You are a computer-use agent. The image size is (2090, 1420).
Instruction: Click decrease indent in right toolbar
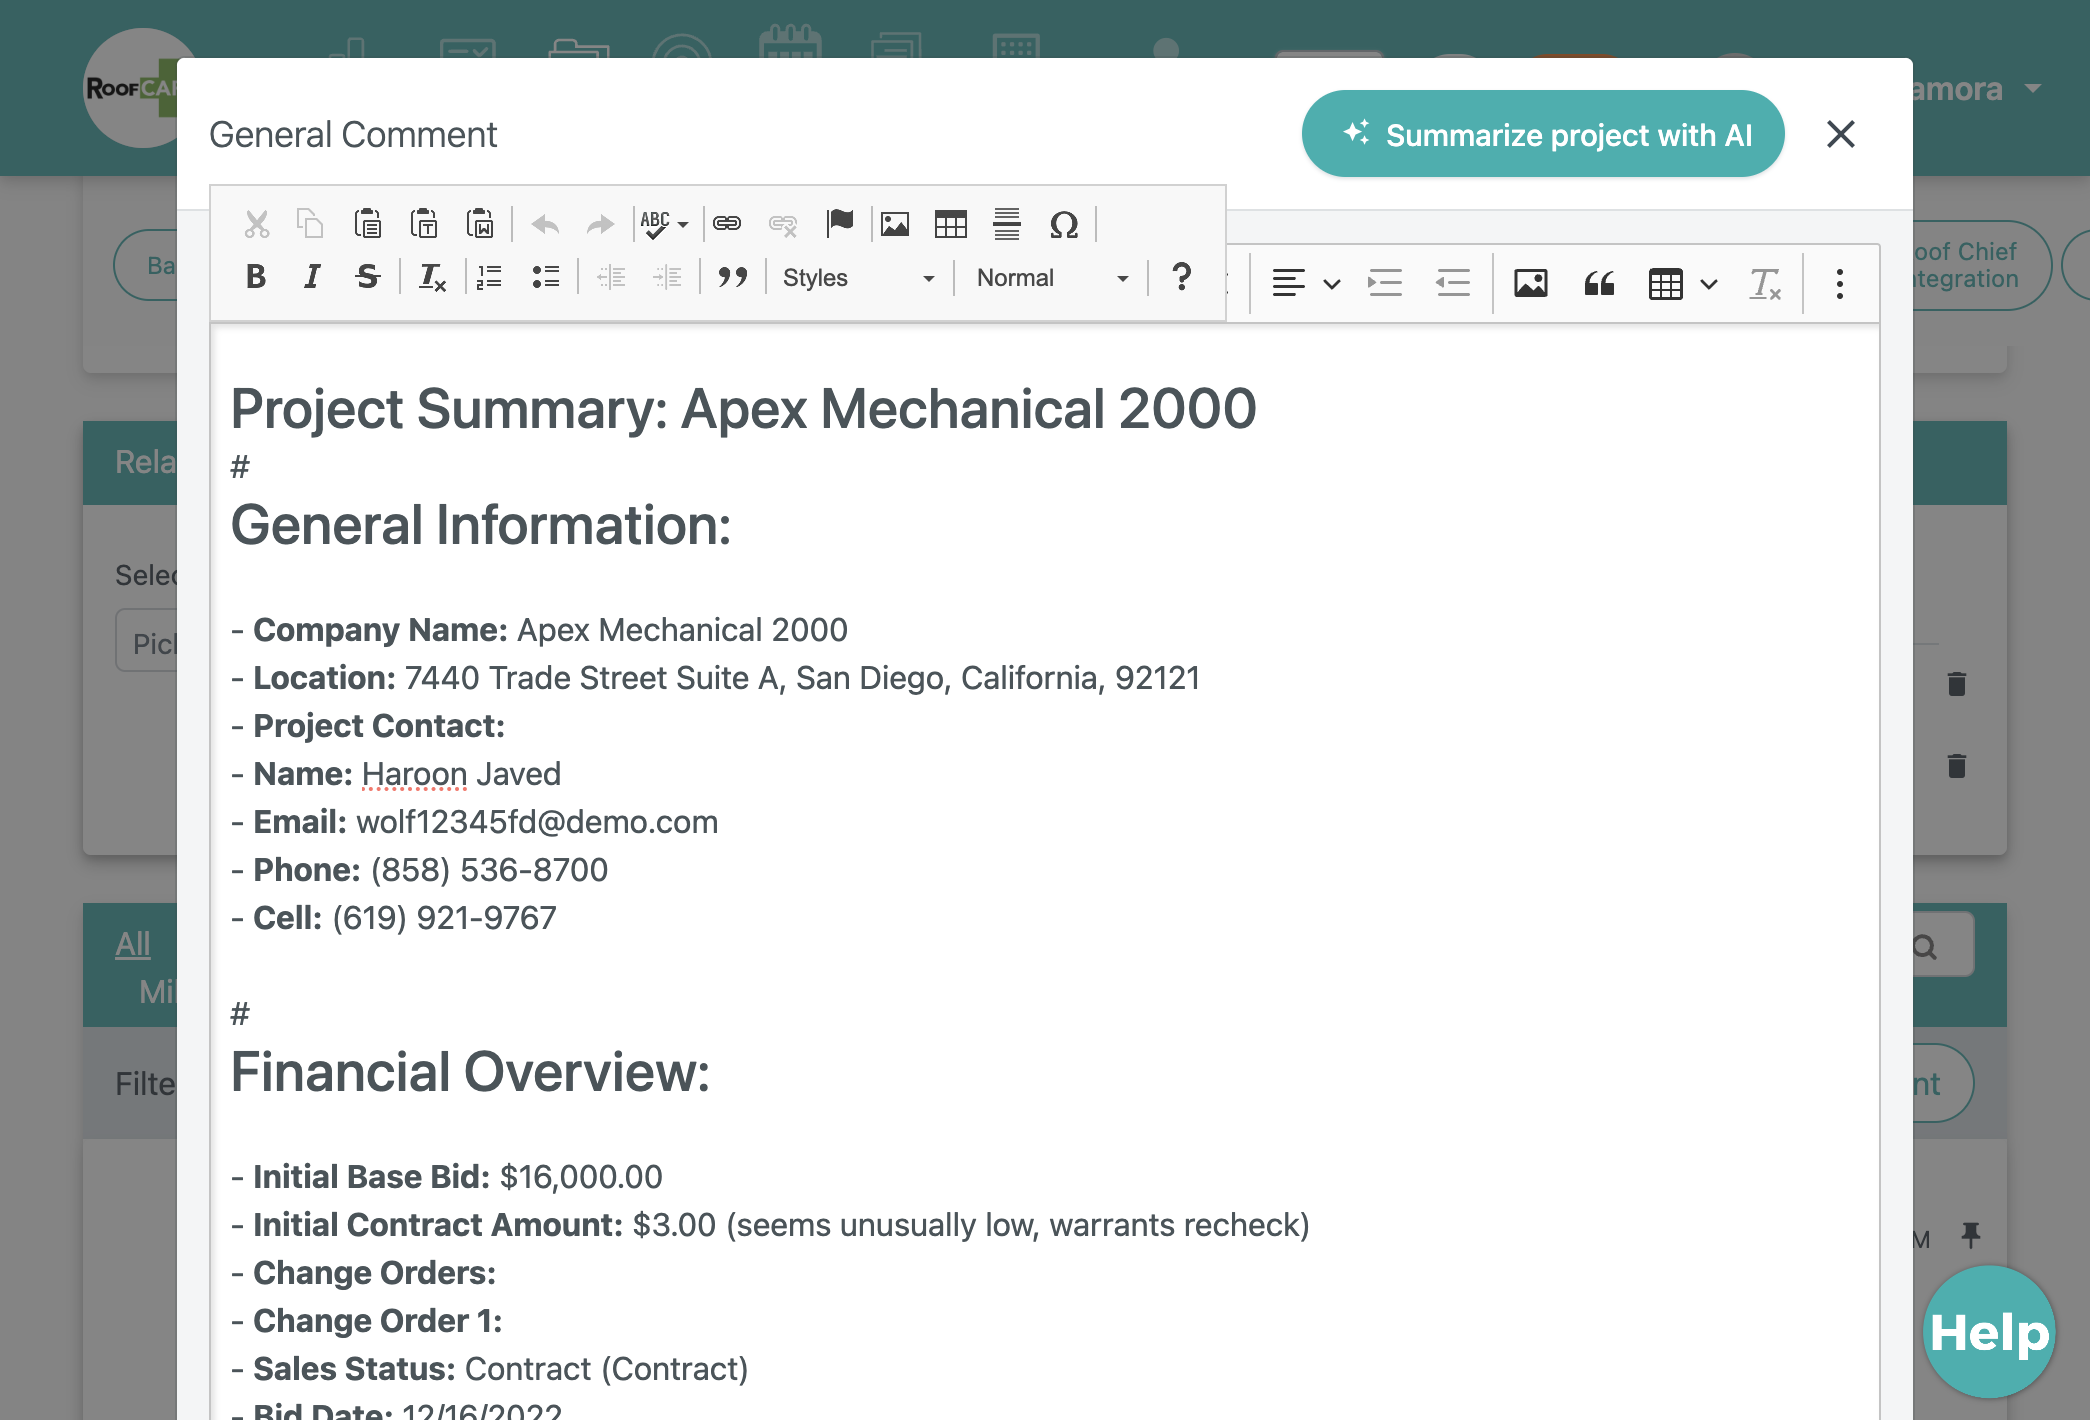[x=1452, y=284]
